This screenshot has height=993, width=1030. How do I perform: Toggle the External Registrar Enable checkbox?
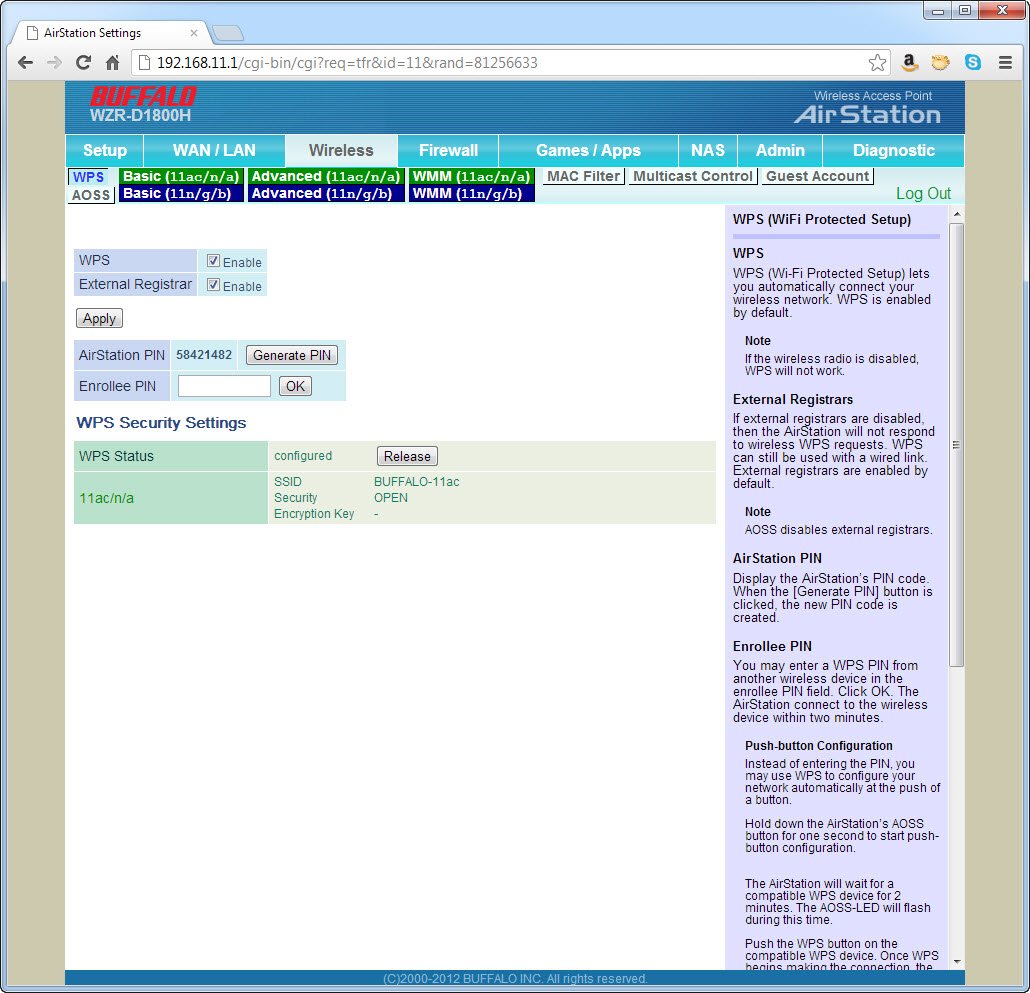tap(213, 285)
